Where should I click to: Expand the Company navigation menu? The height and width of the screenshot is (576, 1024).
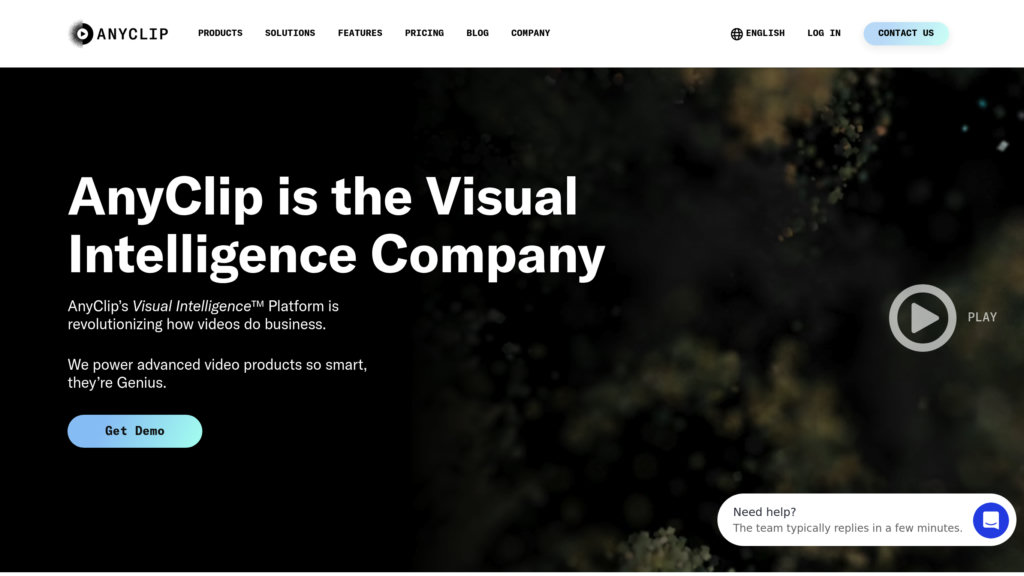pyautogui.click(x=530, y=33)
